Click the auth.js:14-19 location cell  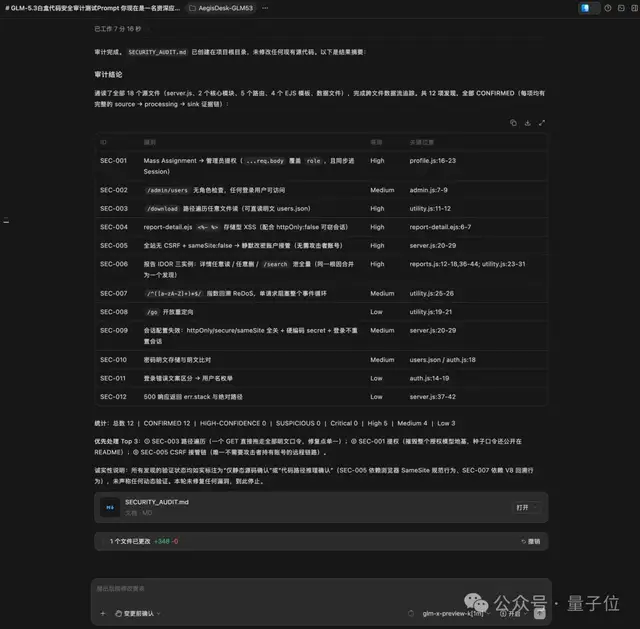click(x=429, y=378)
